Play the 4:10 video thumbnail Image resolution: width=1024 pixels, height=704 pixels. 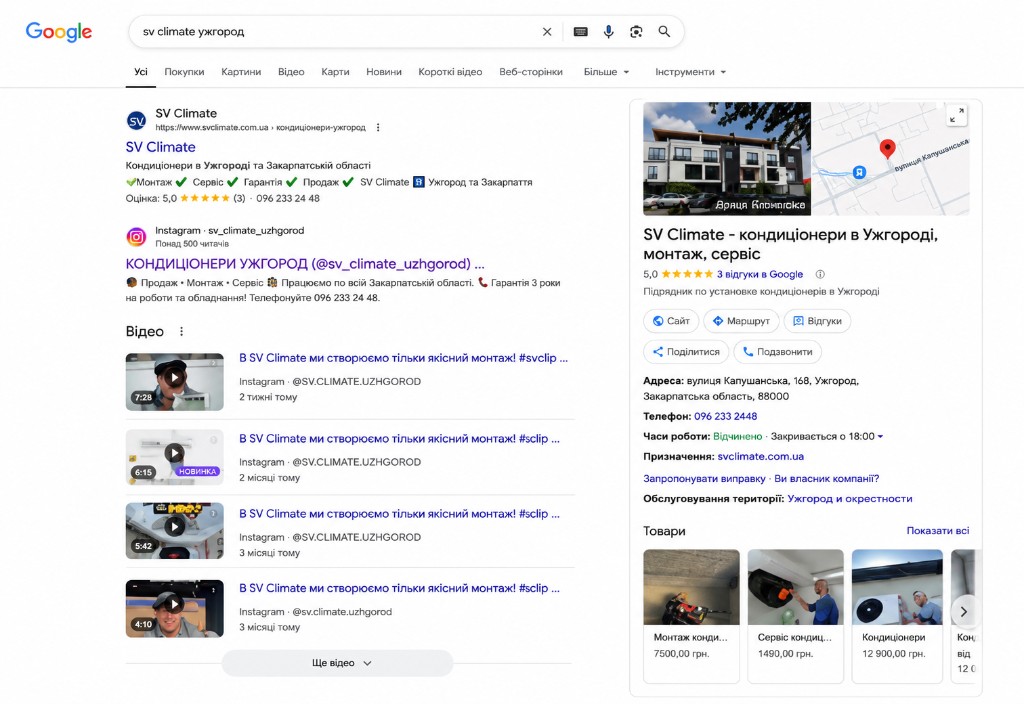(x=174, y=608)
